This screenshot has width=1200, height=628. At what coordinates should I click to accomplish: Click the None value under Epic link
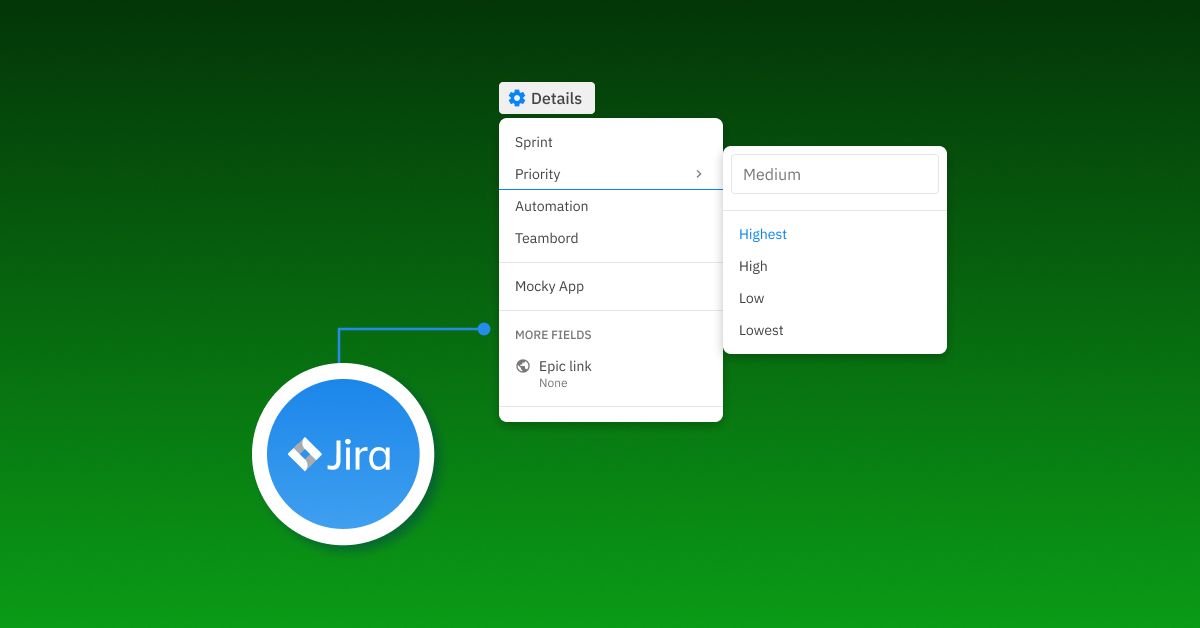click(553, 383)
